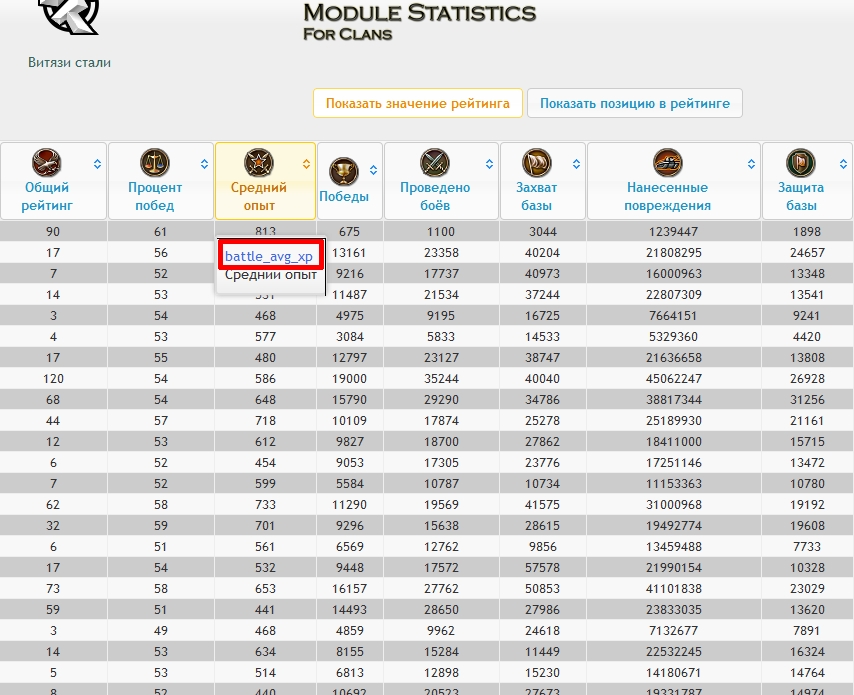Sort by Нанесенные повреждения using its arrows
Screen dimensions: 854x695
(752, 164)
